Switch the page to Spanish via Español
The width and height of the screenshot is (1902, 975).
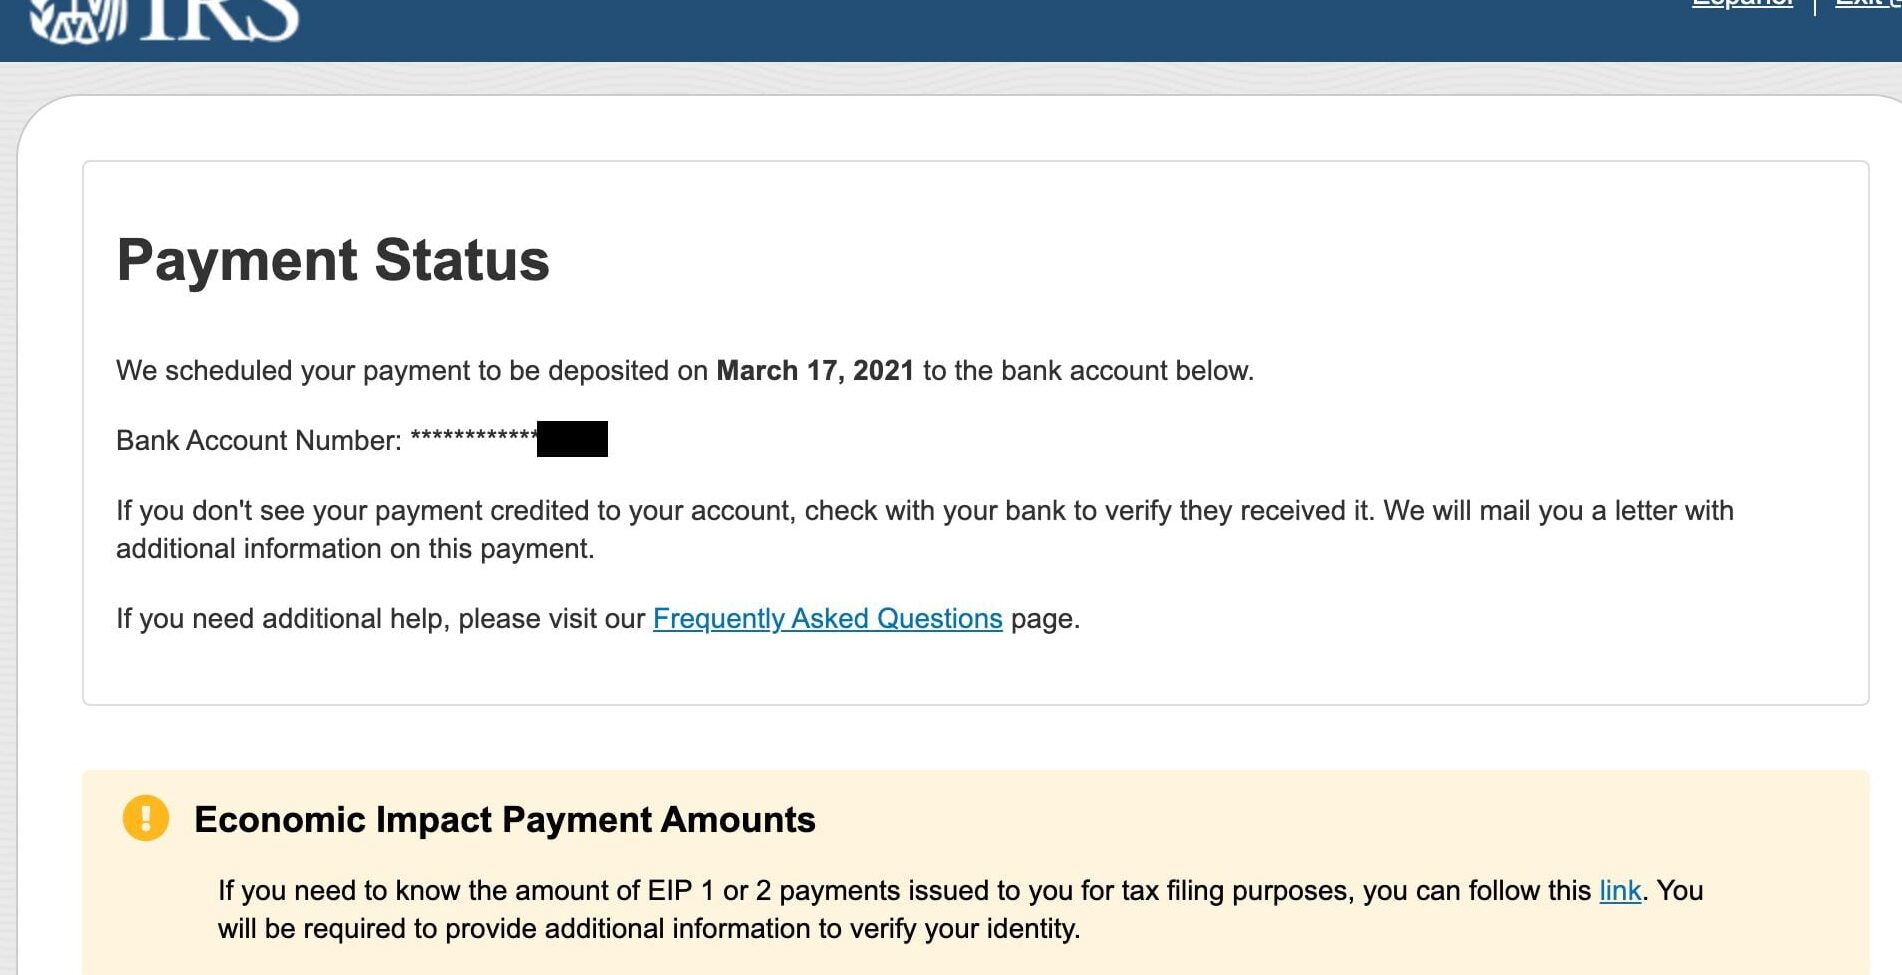pyautogui.click(x=1741, y=5)
